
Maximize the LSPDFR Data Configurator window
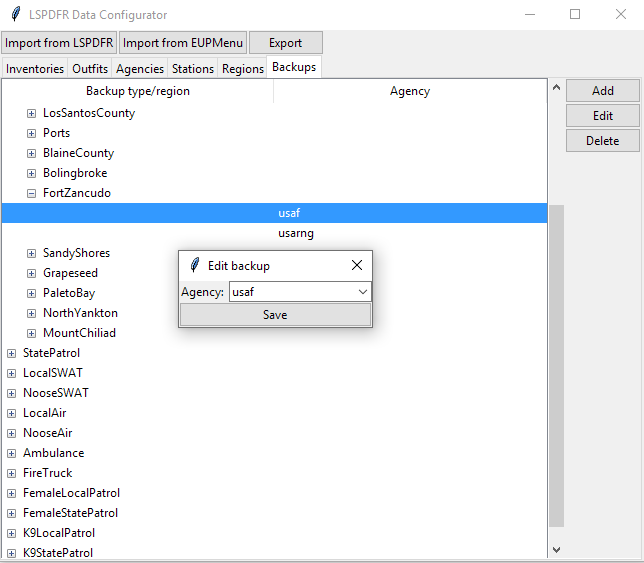pos(575,14)
